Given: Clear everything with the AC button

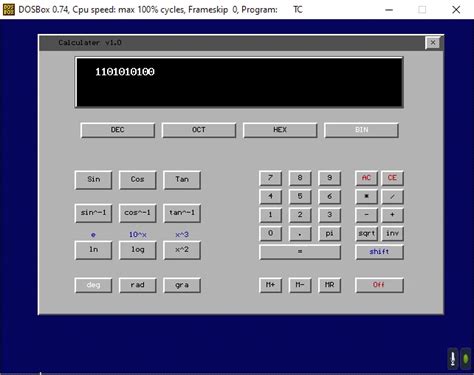Looking at the screenshot, I should tap(366, 178).
